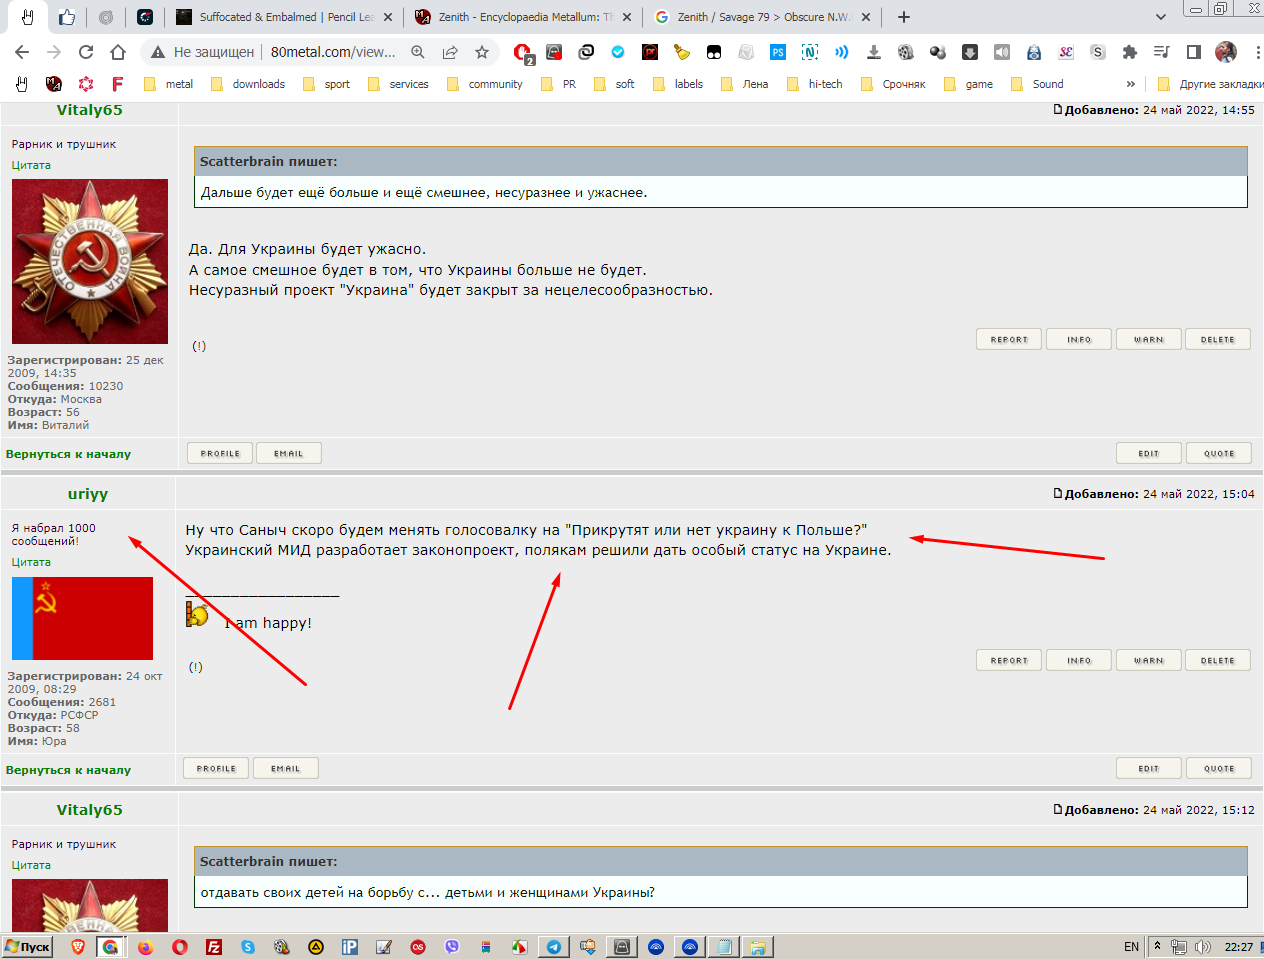Click Vitaly65's order star avatar at 14:55
The width and height of the screenshot is (1264, 959).
[90, 262]
